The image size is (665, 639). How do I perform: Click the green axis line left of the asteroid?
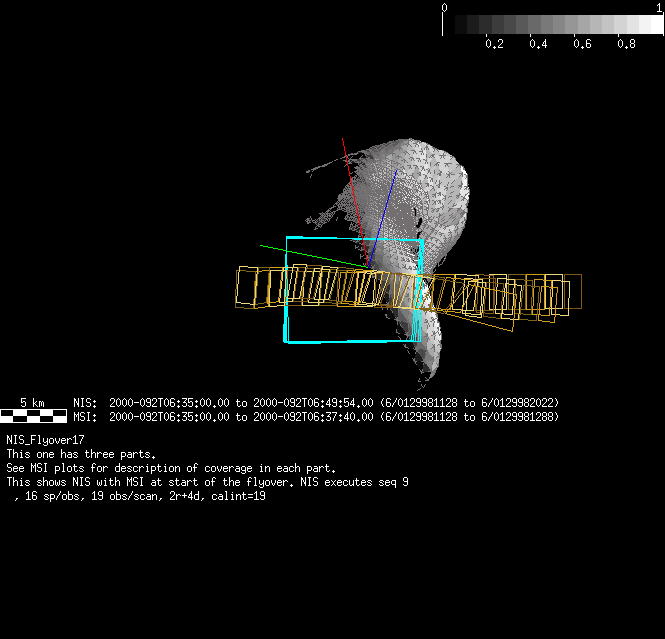[x=300, y=253]
